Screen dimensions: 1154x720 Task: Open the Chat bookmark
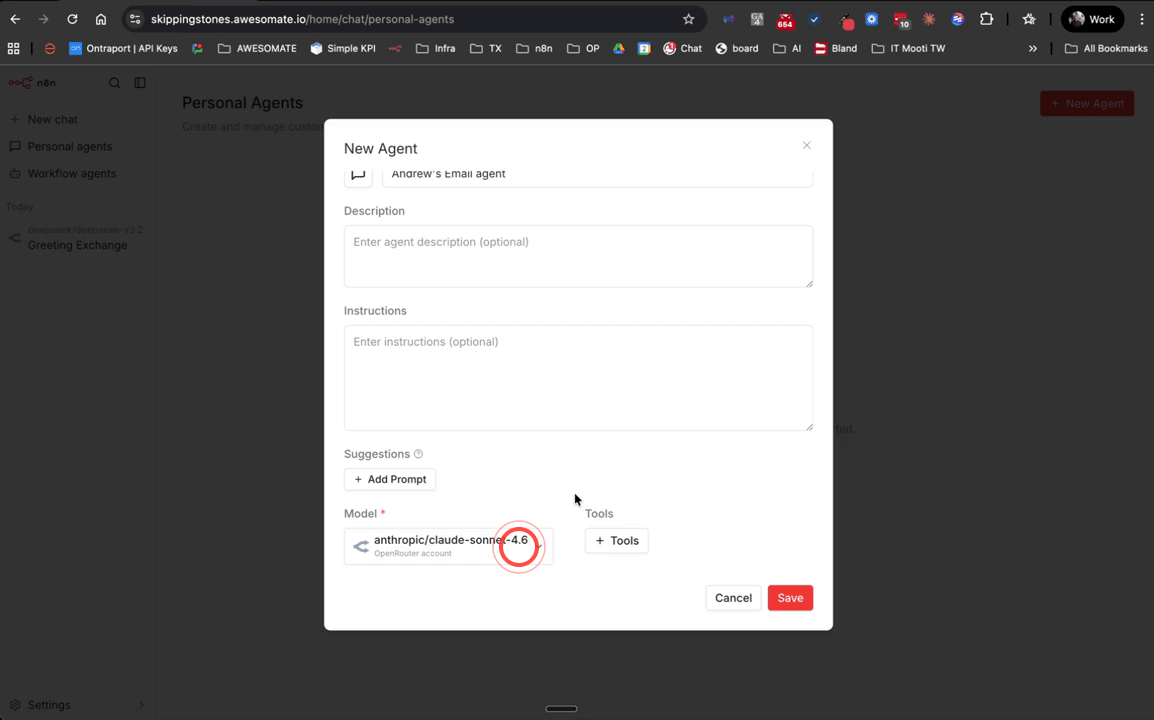point(682,49)
